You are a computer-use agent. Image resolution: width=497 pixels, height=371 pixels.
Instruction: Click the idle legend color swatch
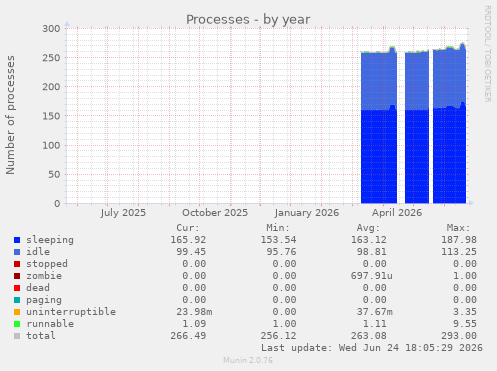point(17,252)
